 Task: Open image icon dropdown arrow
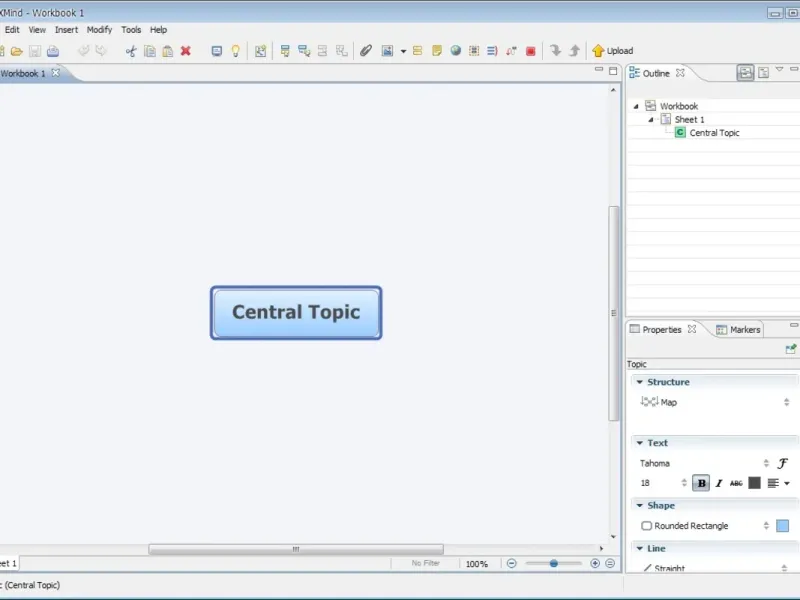coord(403,51)
